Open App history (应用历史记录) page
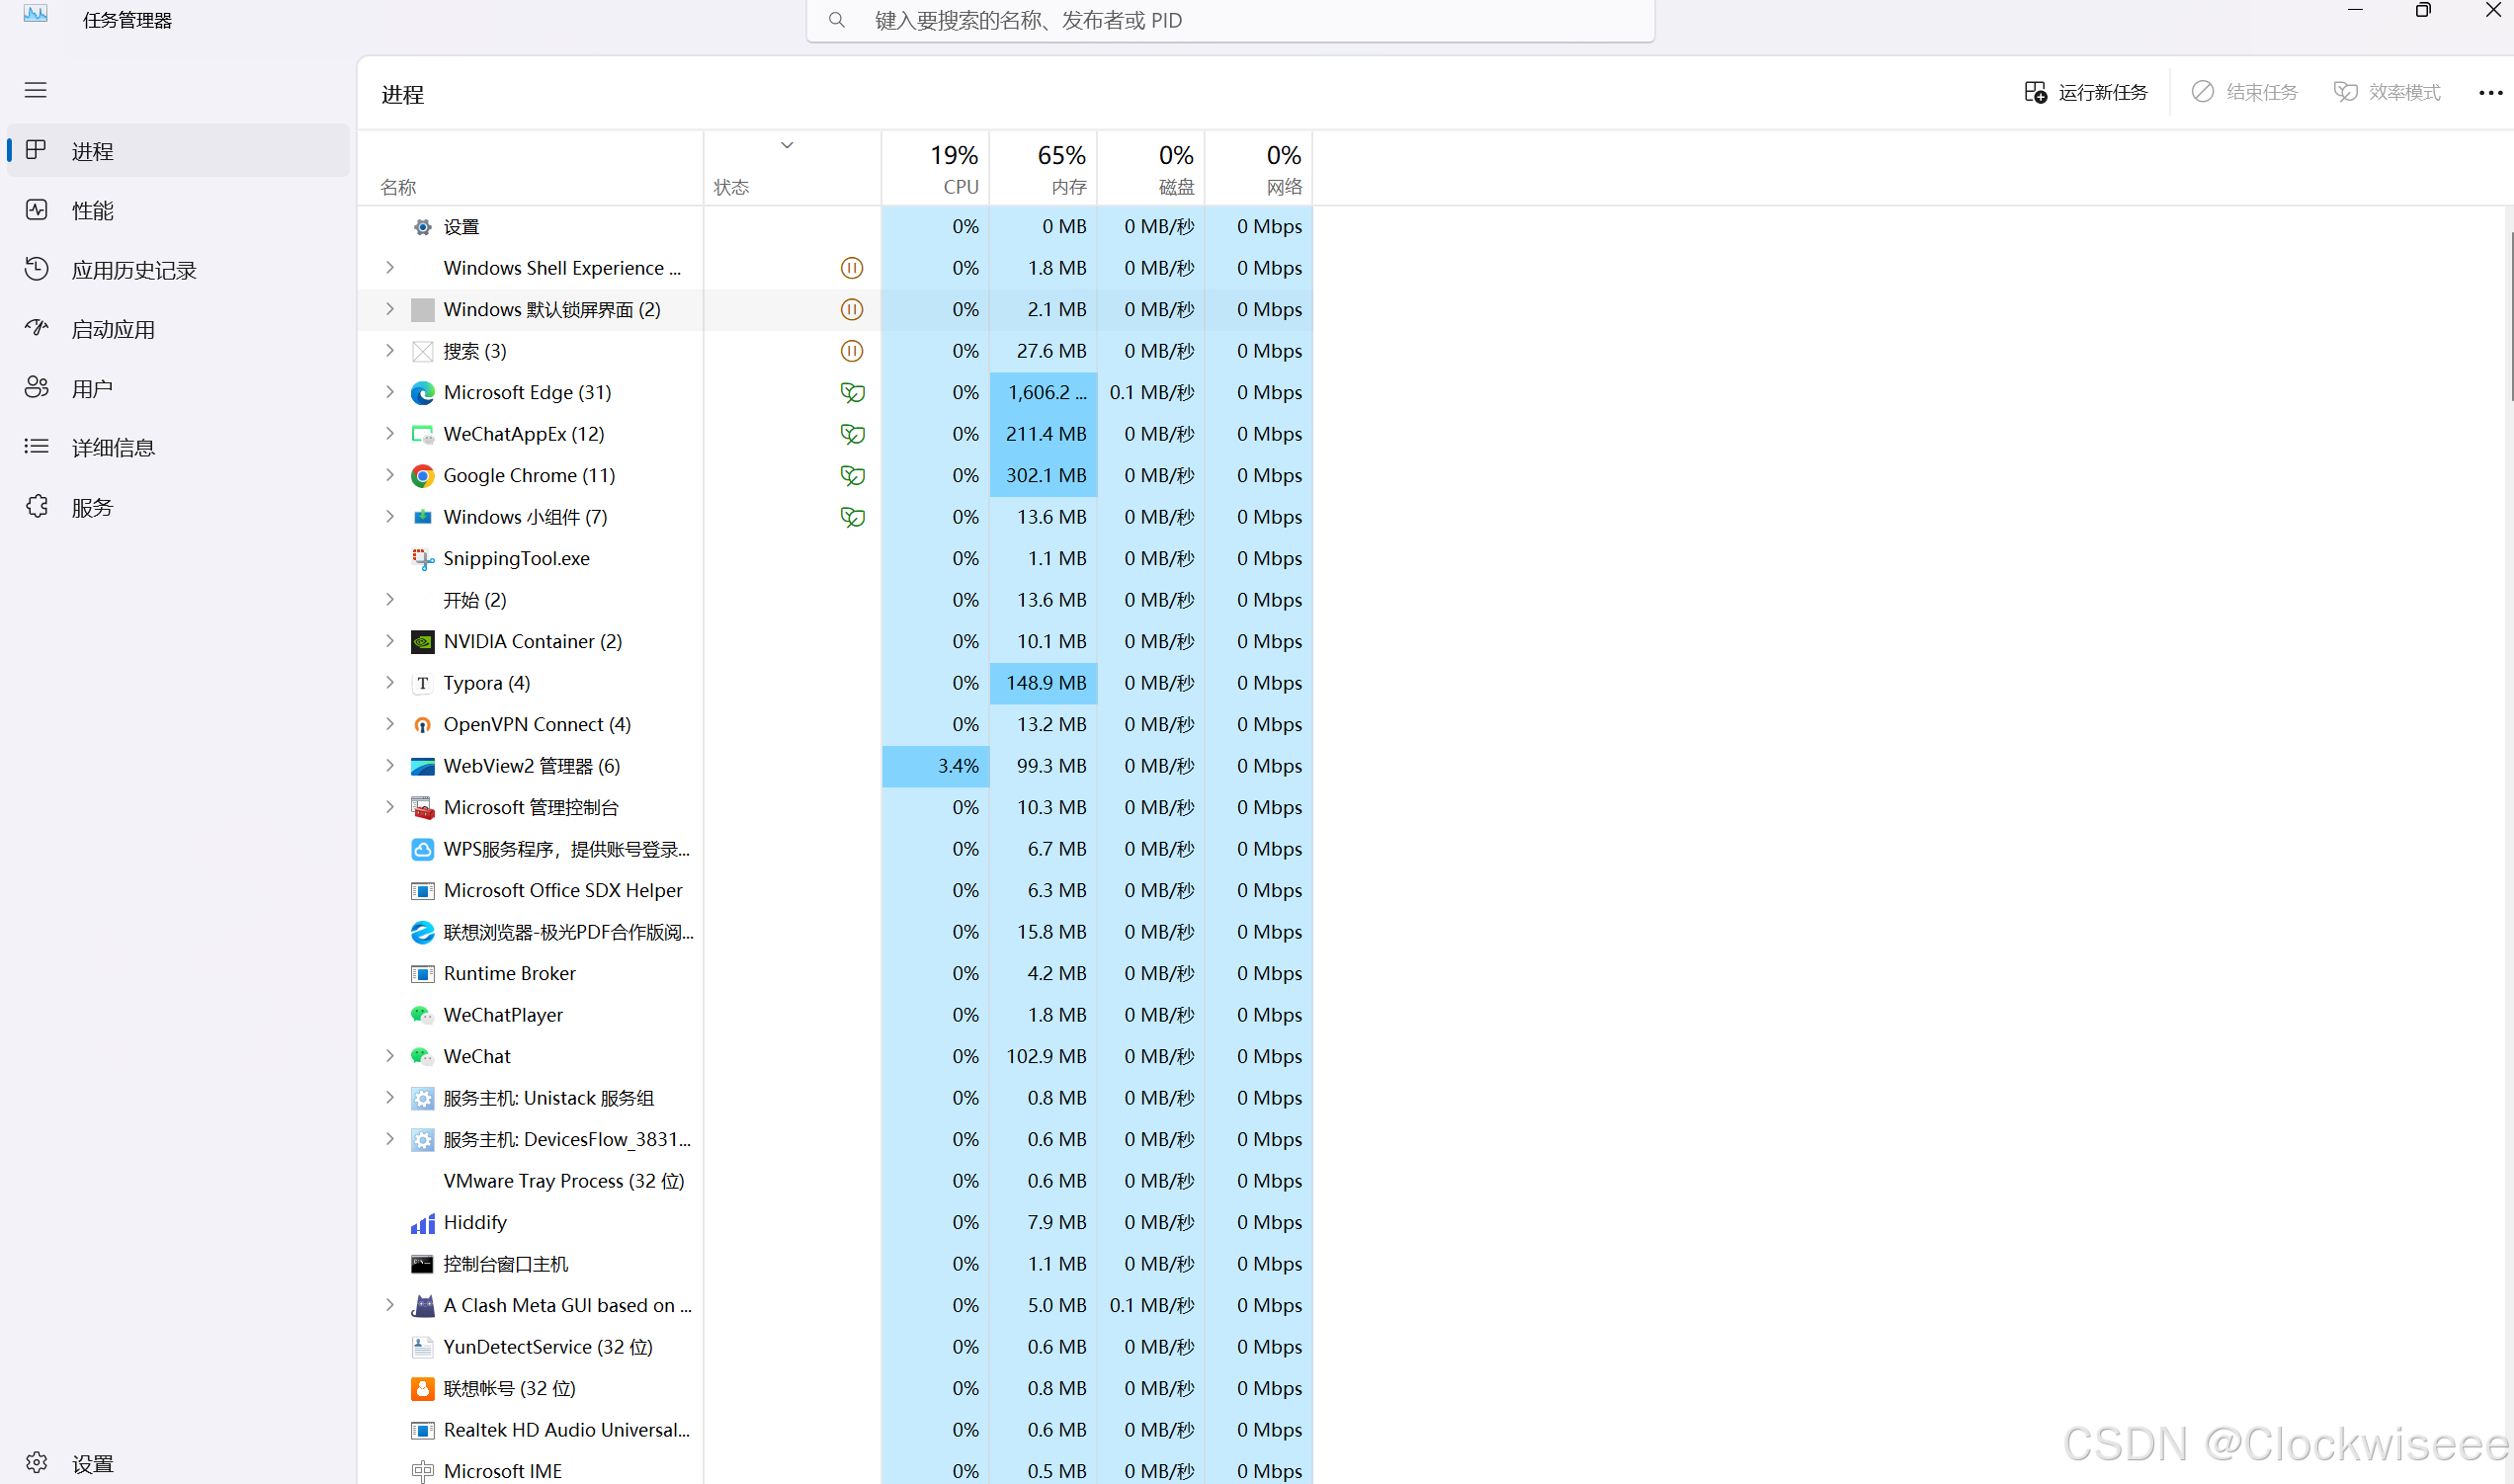 click(x=133, y=270)
